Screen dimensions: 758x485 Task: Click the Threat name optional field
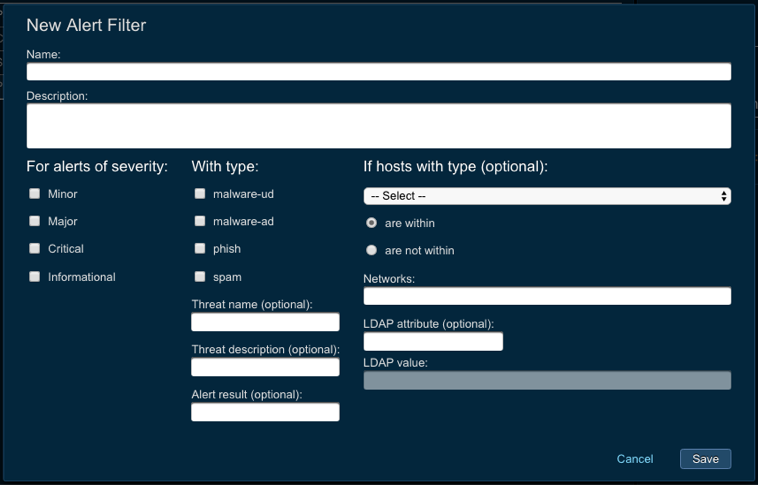coord(265,322)
